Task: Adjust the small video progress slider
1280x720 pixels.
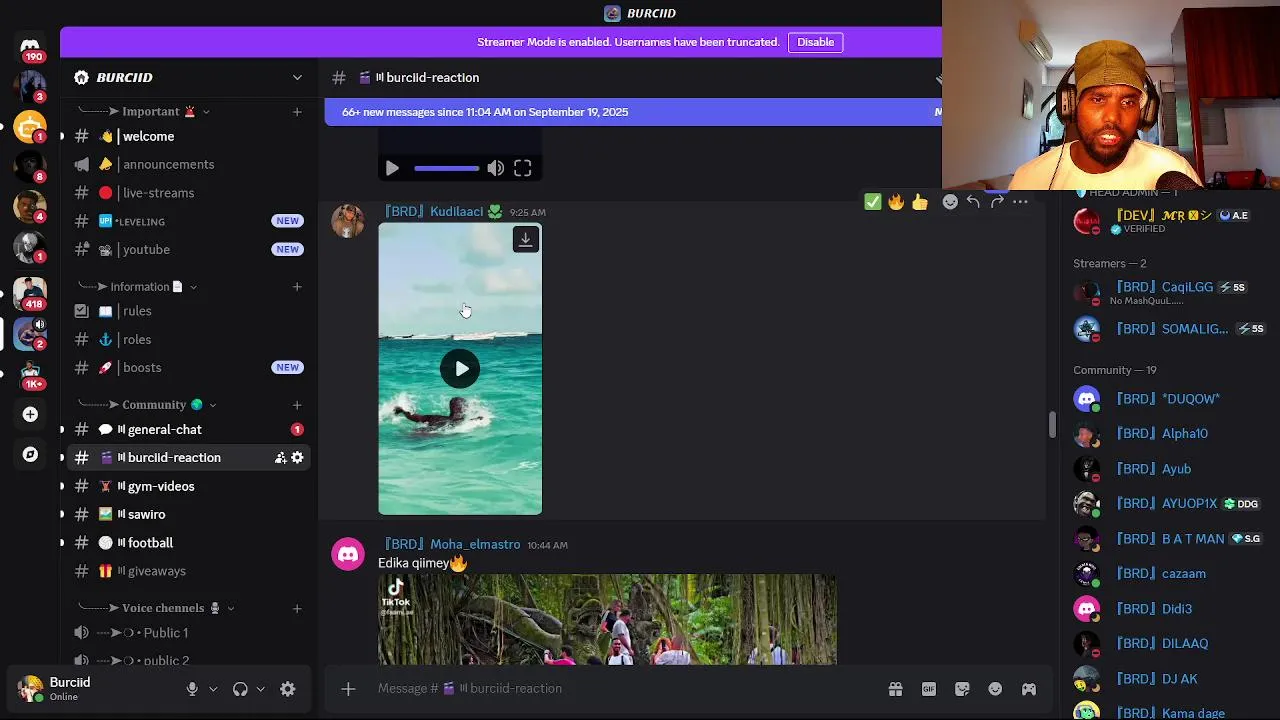Action: (x=446, y=168)
